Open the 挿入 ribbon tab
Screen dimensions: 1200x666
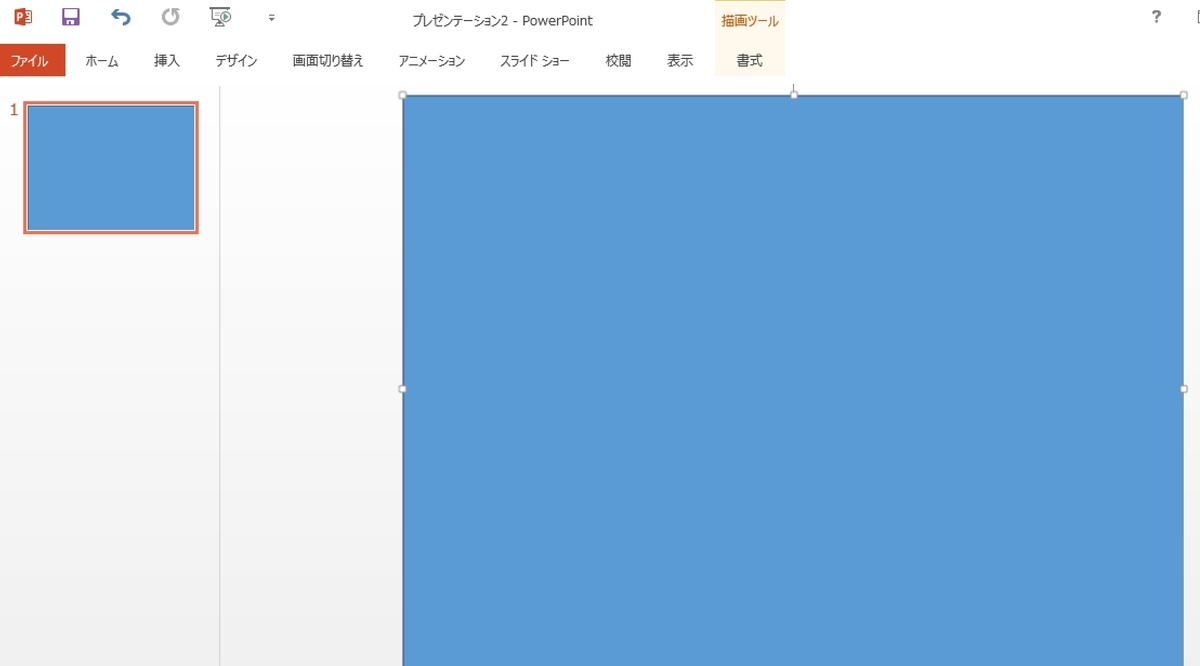click(x=167, y=61)
